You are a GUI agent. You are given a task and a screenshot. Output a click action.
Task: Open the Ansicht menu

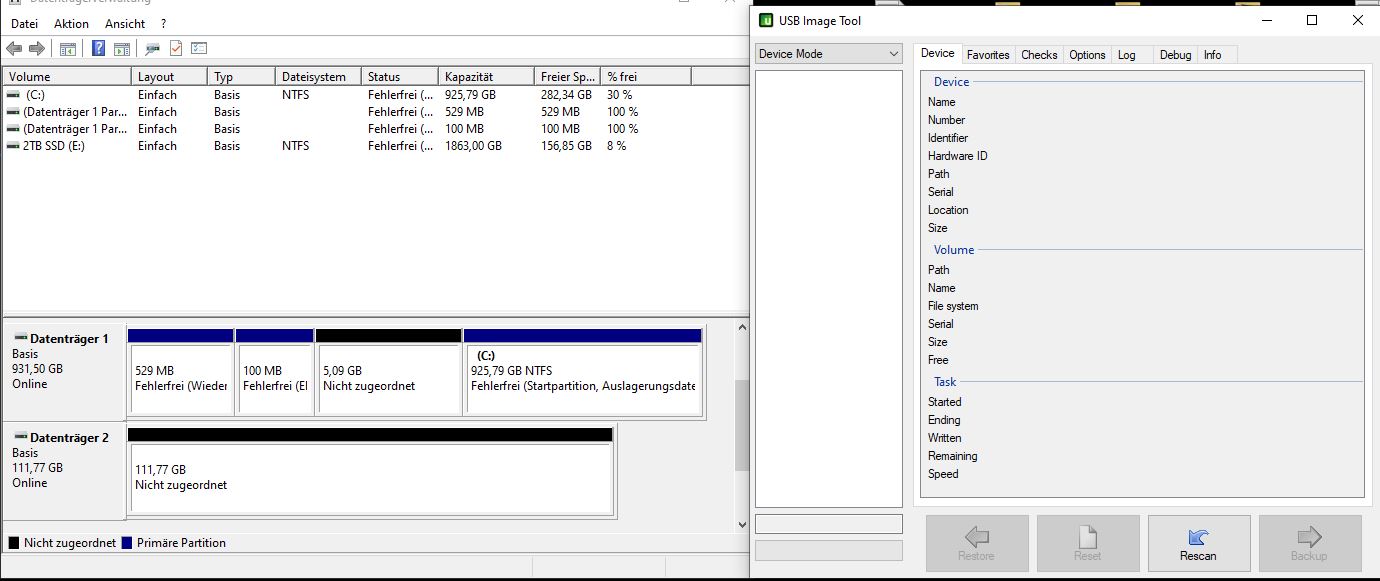[125, 23]
